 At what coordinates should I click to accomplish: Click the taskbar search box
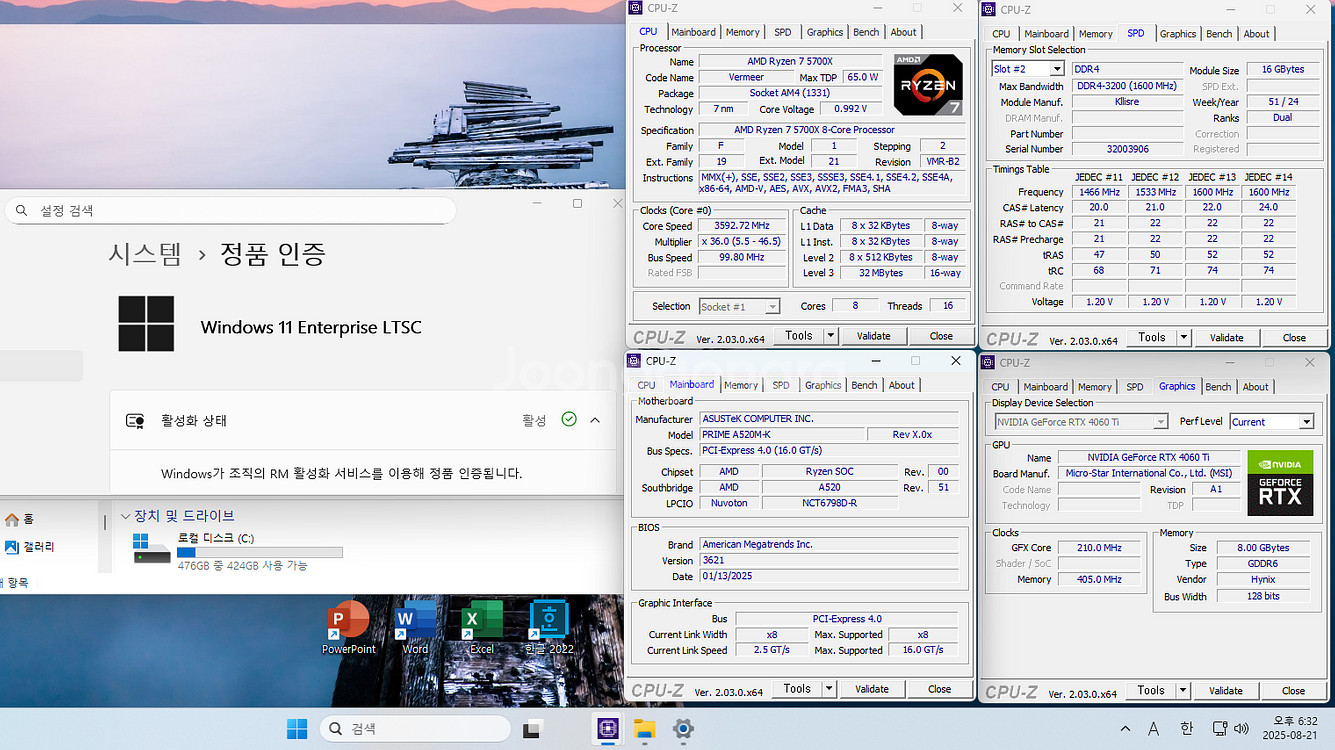[x=416, y=729]
